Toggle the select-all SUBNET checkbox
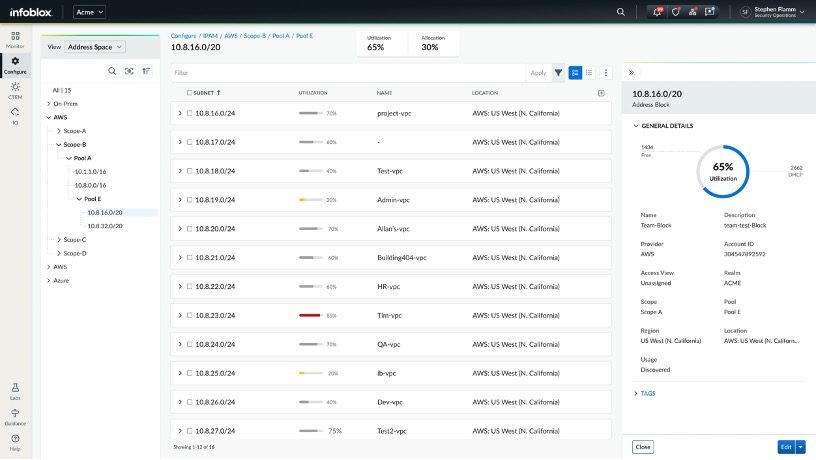Image resolution: width=816 pixels, height=460 pixels. point(189,93)
